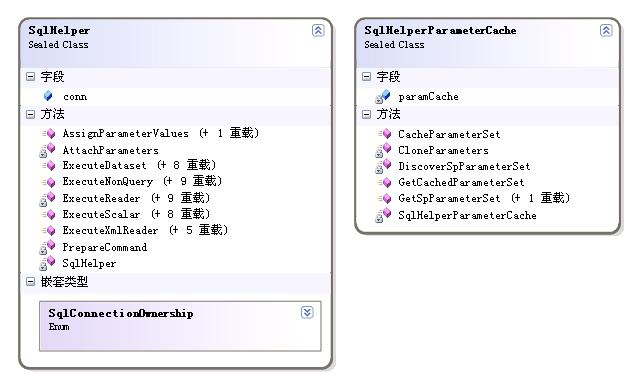
Task: Click the SqlConnectionOwnership enum title
Action: click(121, 314)
